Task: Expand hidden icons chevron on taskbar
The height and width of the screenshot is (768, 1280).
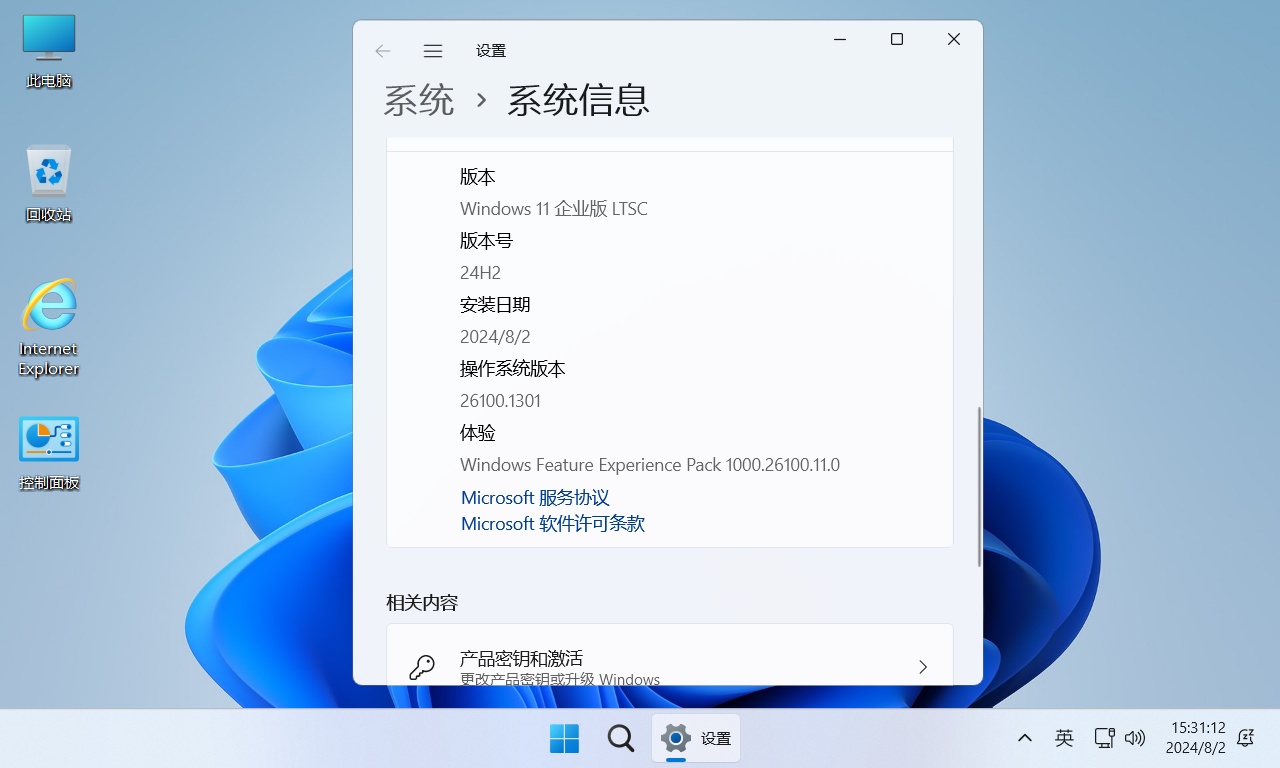Action: point(1024,738)
